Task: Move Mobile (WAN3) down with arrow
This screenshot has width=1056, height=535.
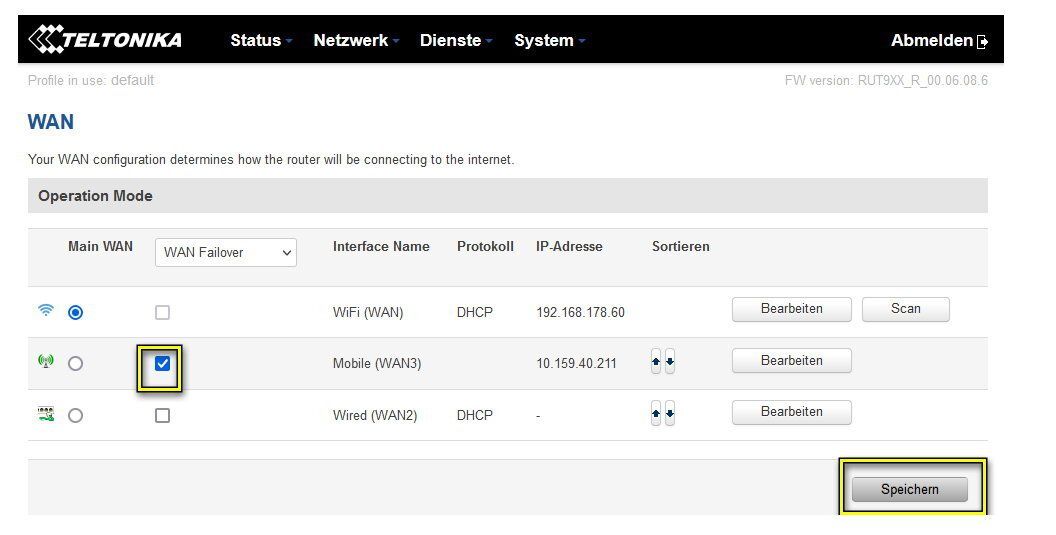Action: [670, 363]
